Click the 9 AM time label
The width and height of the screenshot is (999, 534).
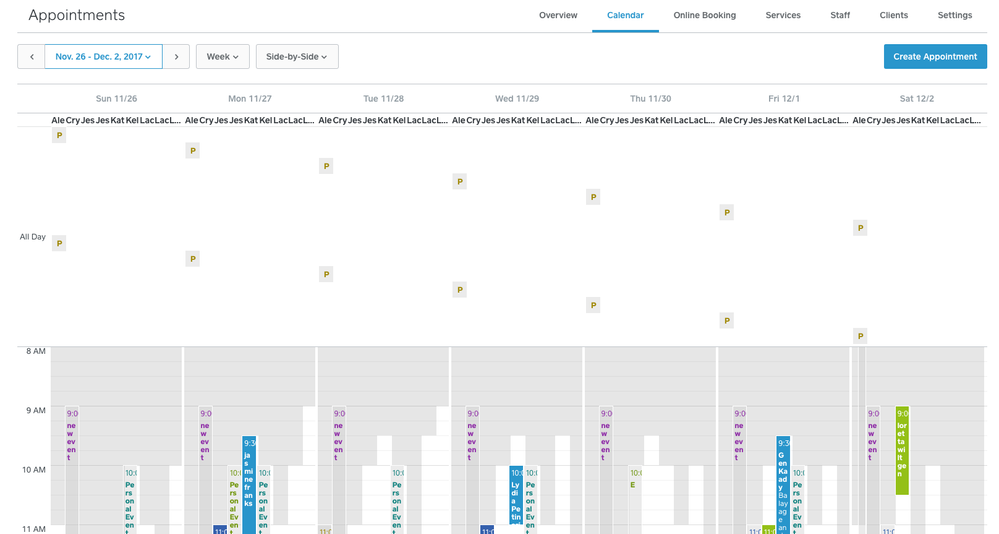point(36,410)
